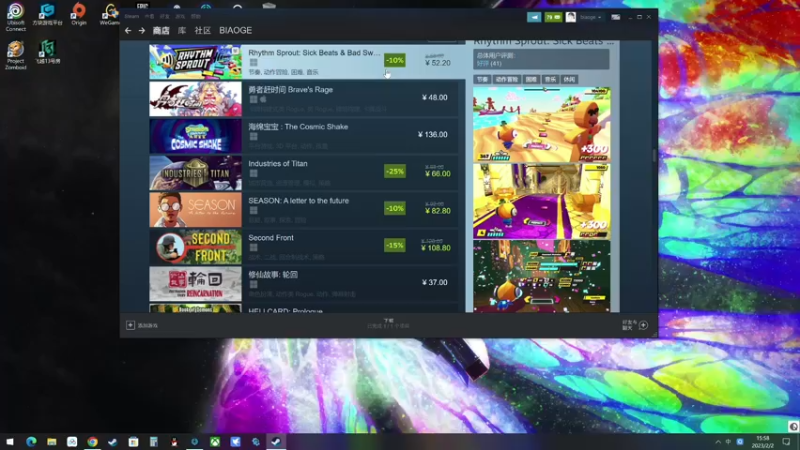Select 动作冒险 tag in preview panel
This screenshot has height=450, width=800.
(507, 80)
